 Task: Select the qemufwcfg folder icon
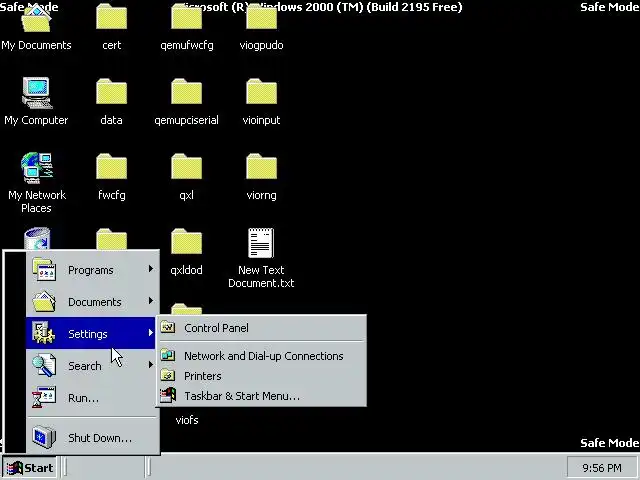(187, 17)
